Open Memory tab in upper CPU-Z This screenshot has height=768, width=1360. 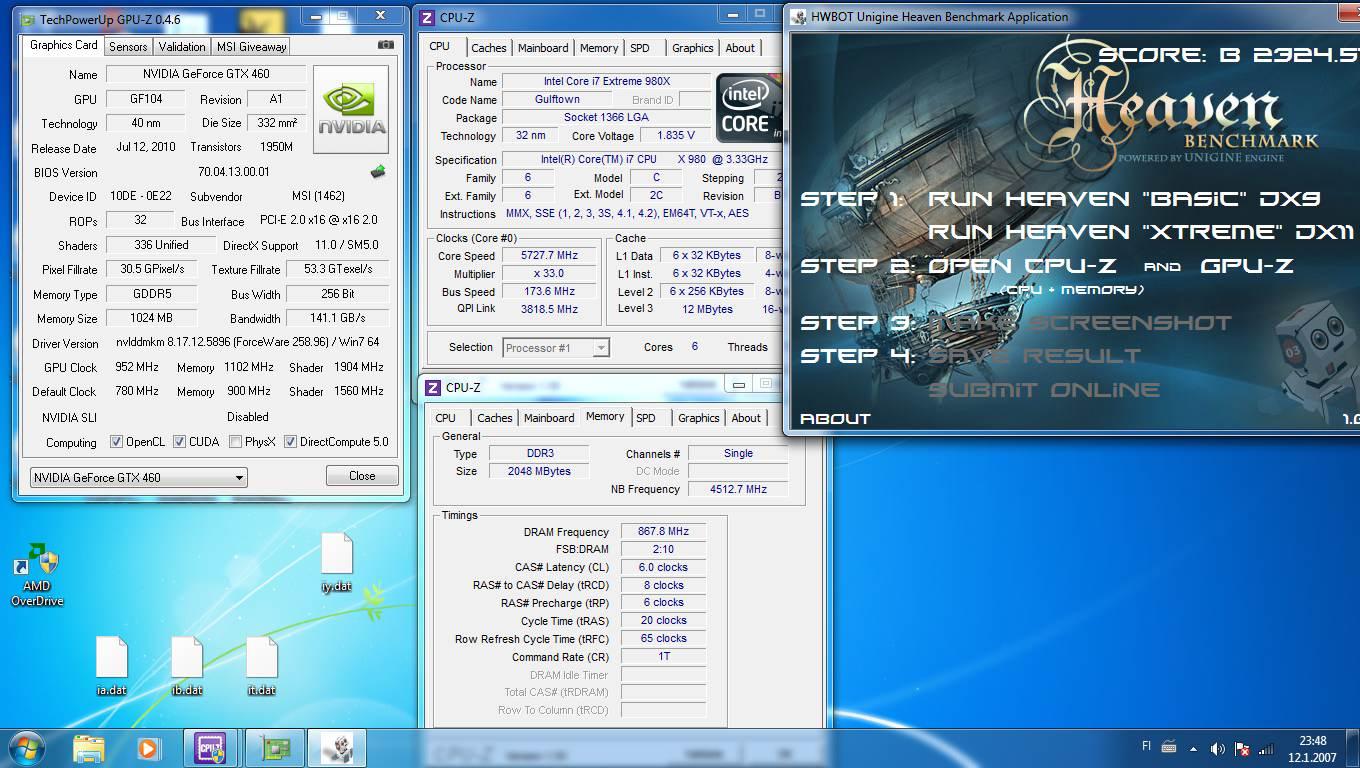(599, 48)
